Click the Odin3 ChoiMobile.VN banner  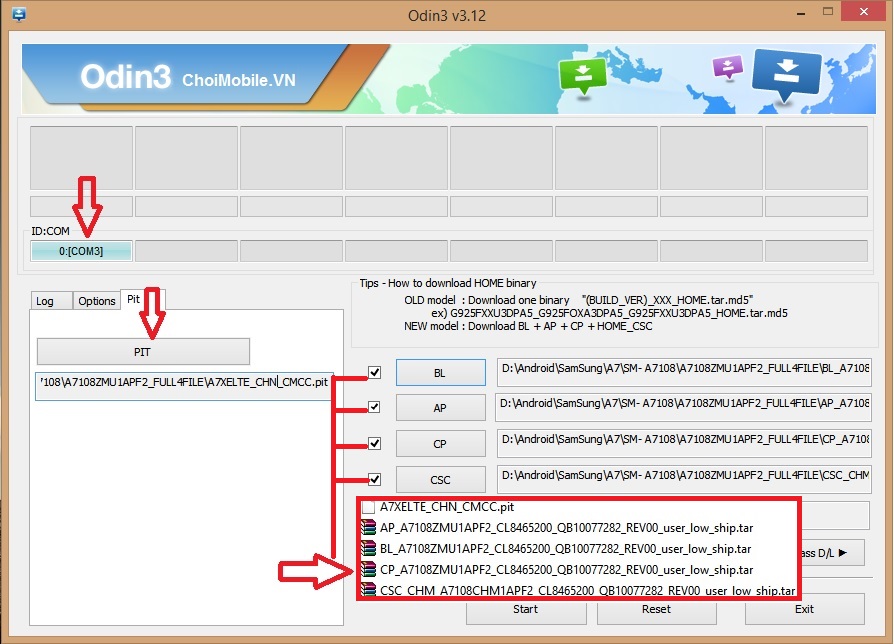click(449, 79)
